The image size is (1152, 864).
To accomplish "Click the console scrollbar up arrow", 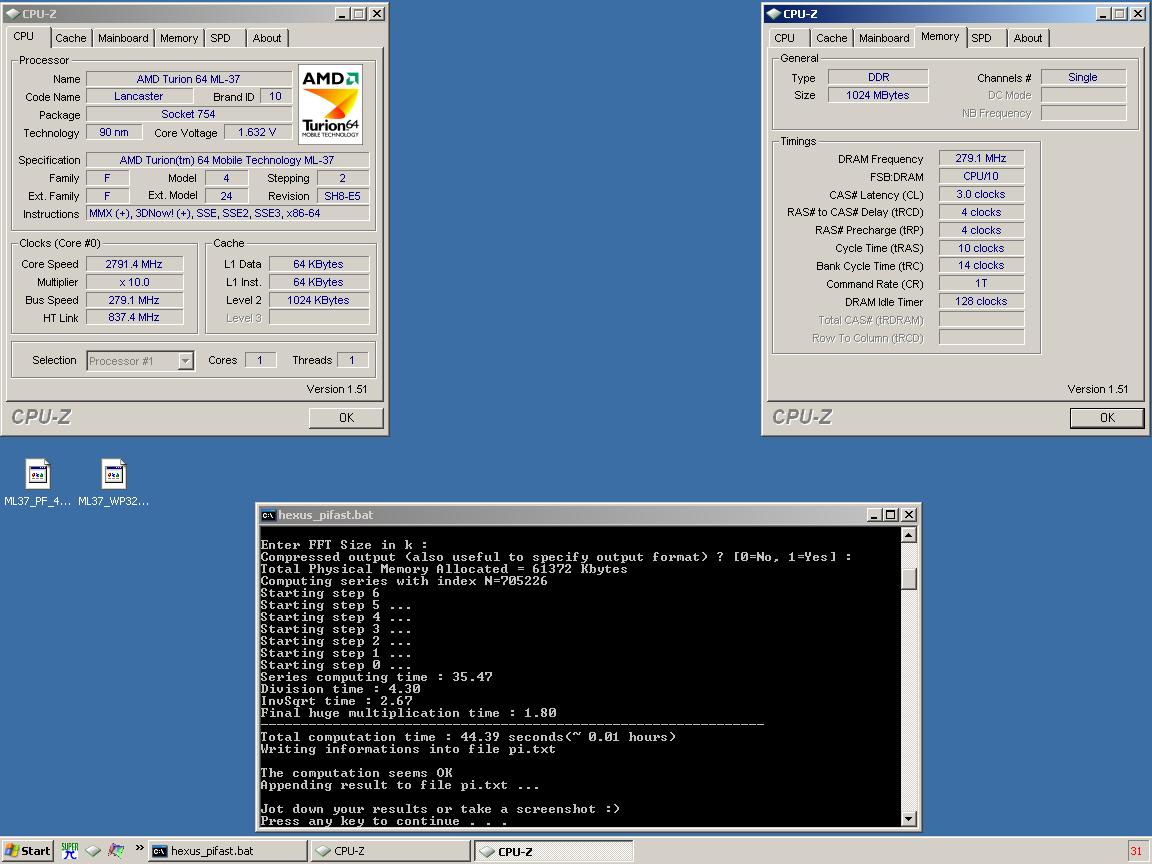I will tap(908, 535).
